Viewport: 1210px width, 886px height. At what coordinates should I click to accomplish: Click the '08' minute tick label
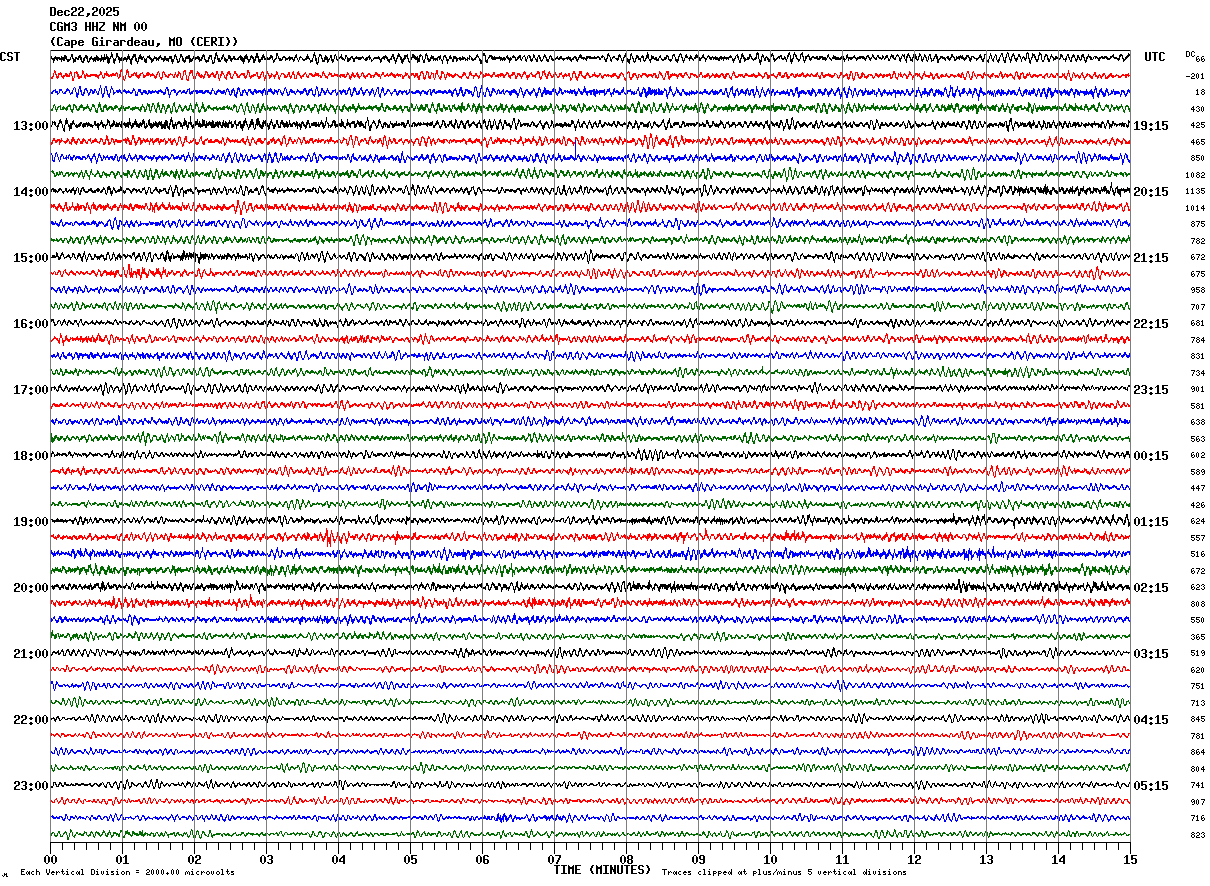click(x=626, y=859)
